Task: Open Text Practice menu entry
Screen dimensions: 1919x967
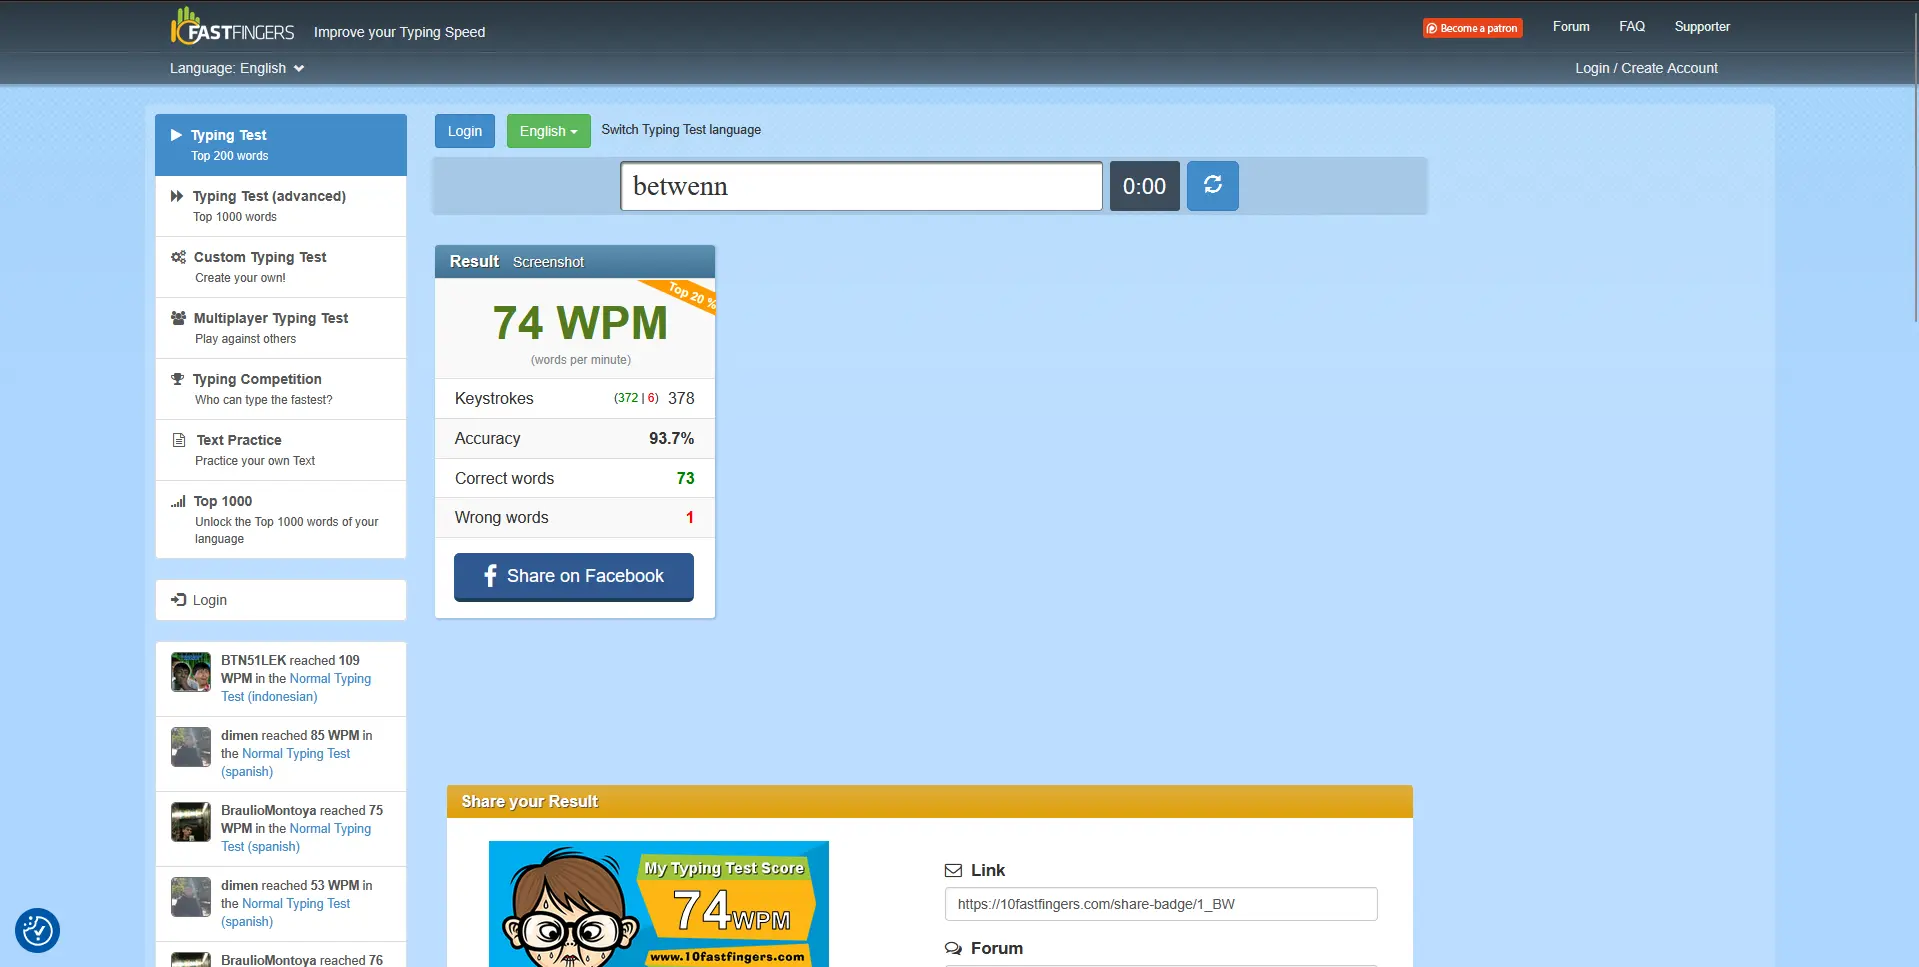Action: pos(281,450)
